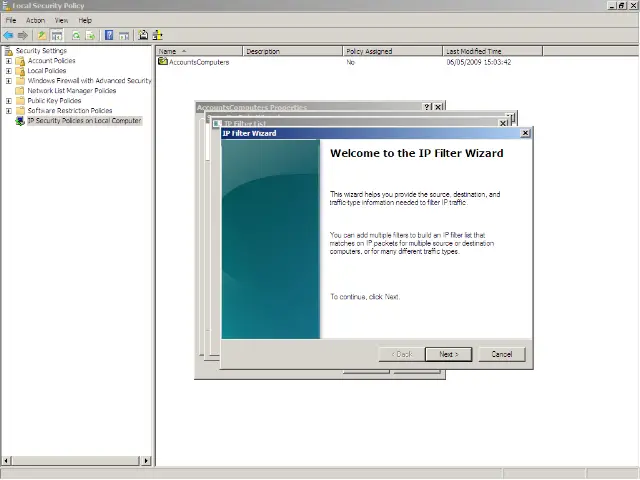Click the blue Help question mark icon

point(109,35)
